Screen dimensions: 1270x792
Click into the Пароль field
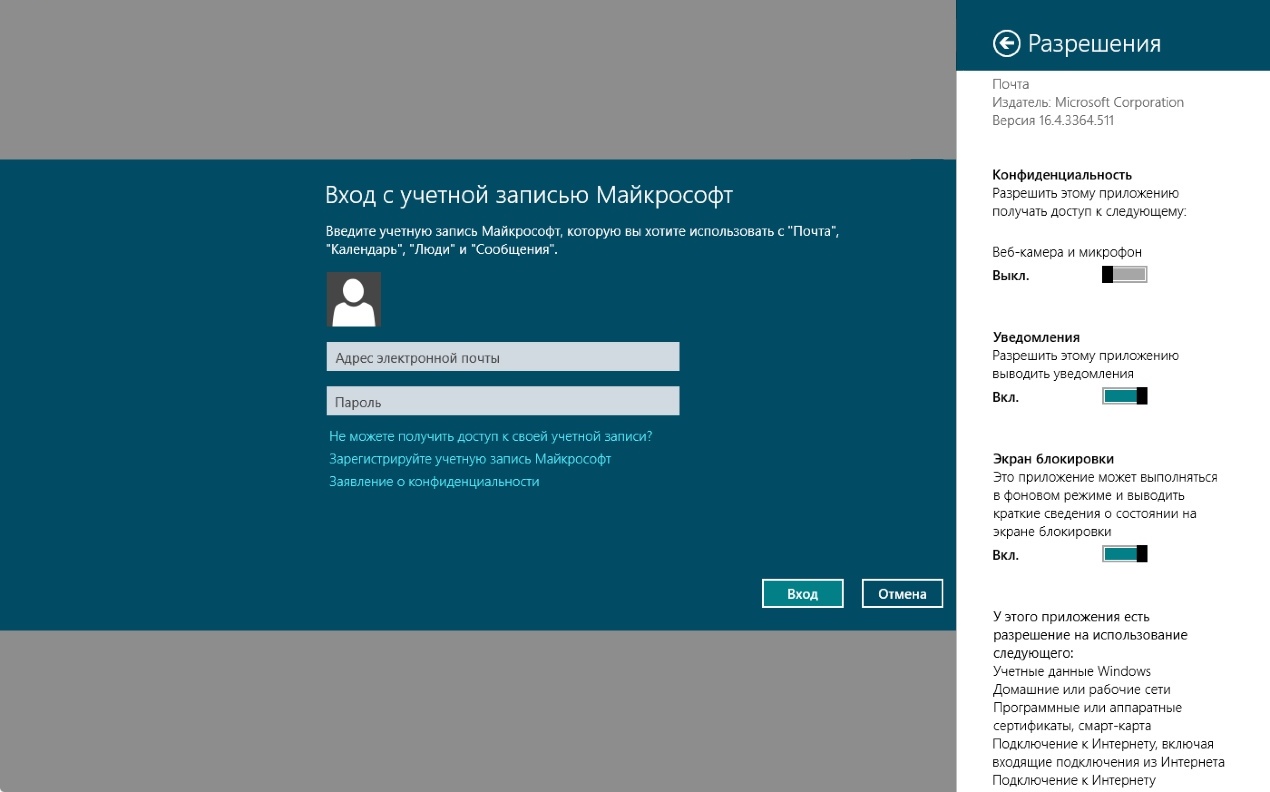coord(502,401)
